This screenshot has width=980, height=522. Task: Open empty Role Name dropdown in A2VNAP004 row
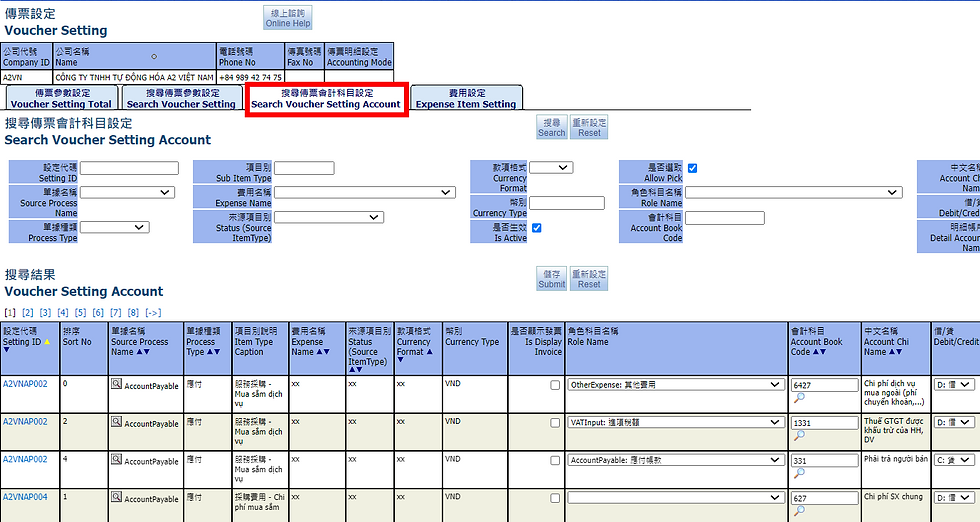[676, 498]
